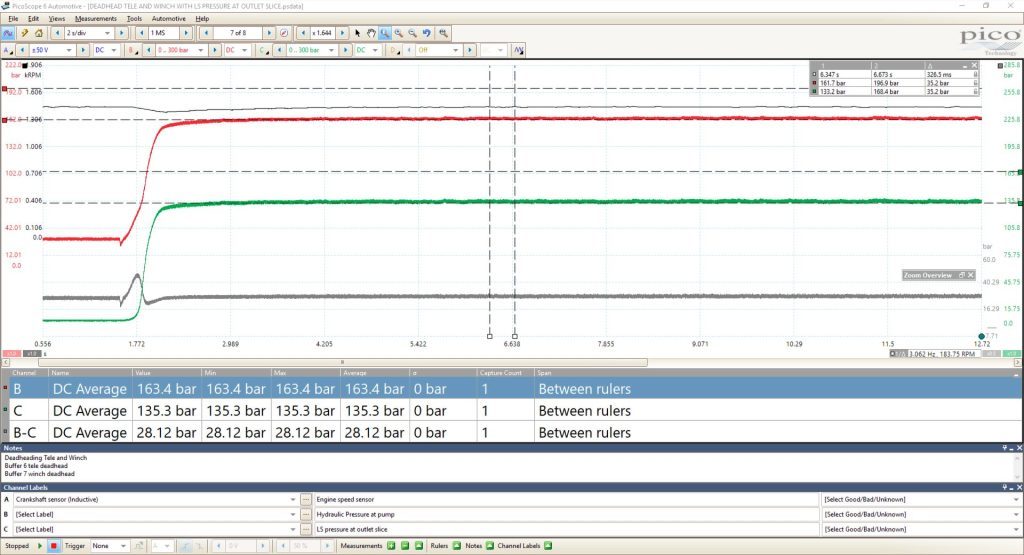Open math channels icon
1024x555 pixels.
[519, 50]
